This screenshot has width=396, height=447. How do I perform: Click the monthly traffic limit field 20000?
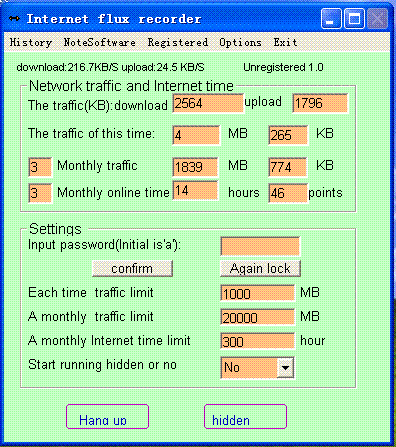coord(257,317)
